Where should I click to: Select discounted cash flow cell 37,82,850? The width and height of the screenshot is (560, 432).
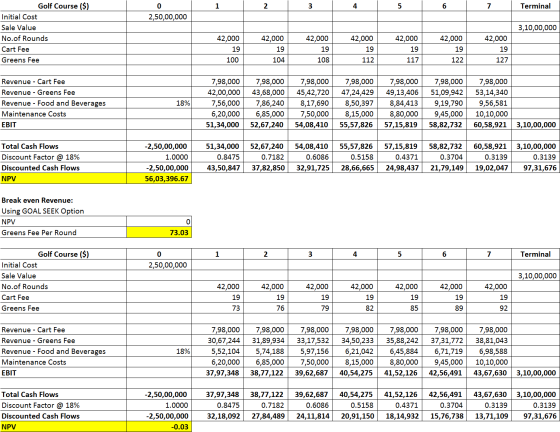click(266, 168)
